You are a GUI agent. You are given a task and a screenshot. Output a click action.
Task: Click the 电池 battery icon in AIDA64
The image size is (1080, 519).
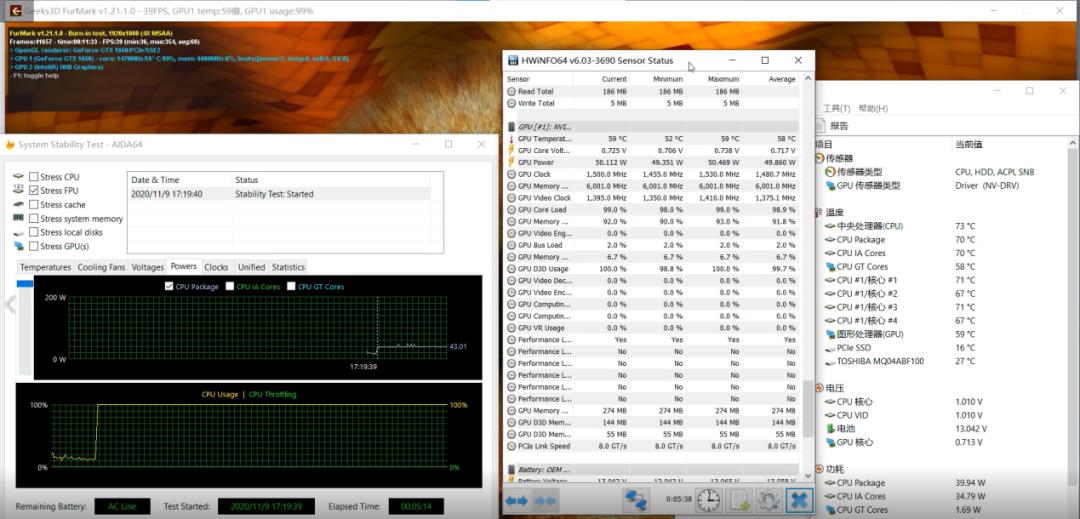click(x=831, y=429)
